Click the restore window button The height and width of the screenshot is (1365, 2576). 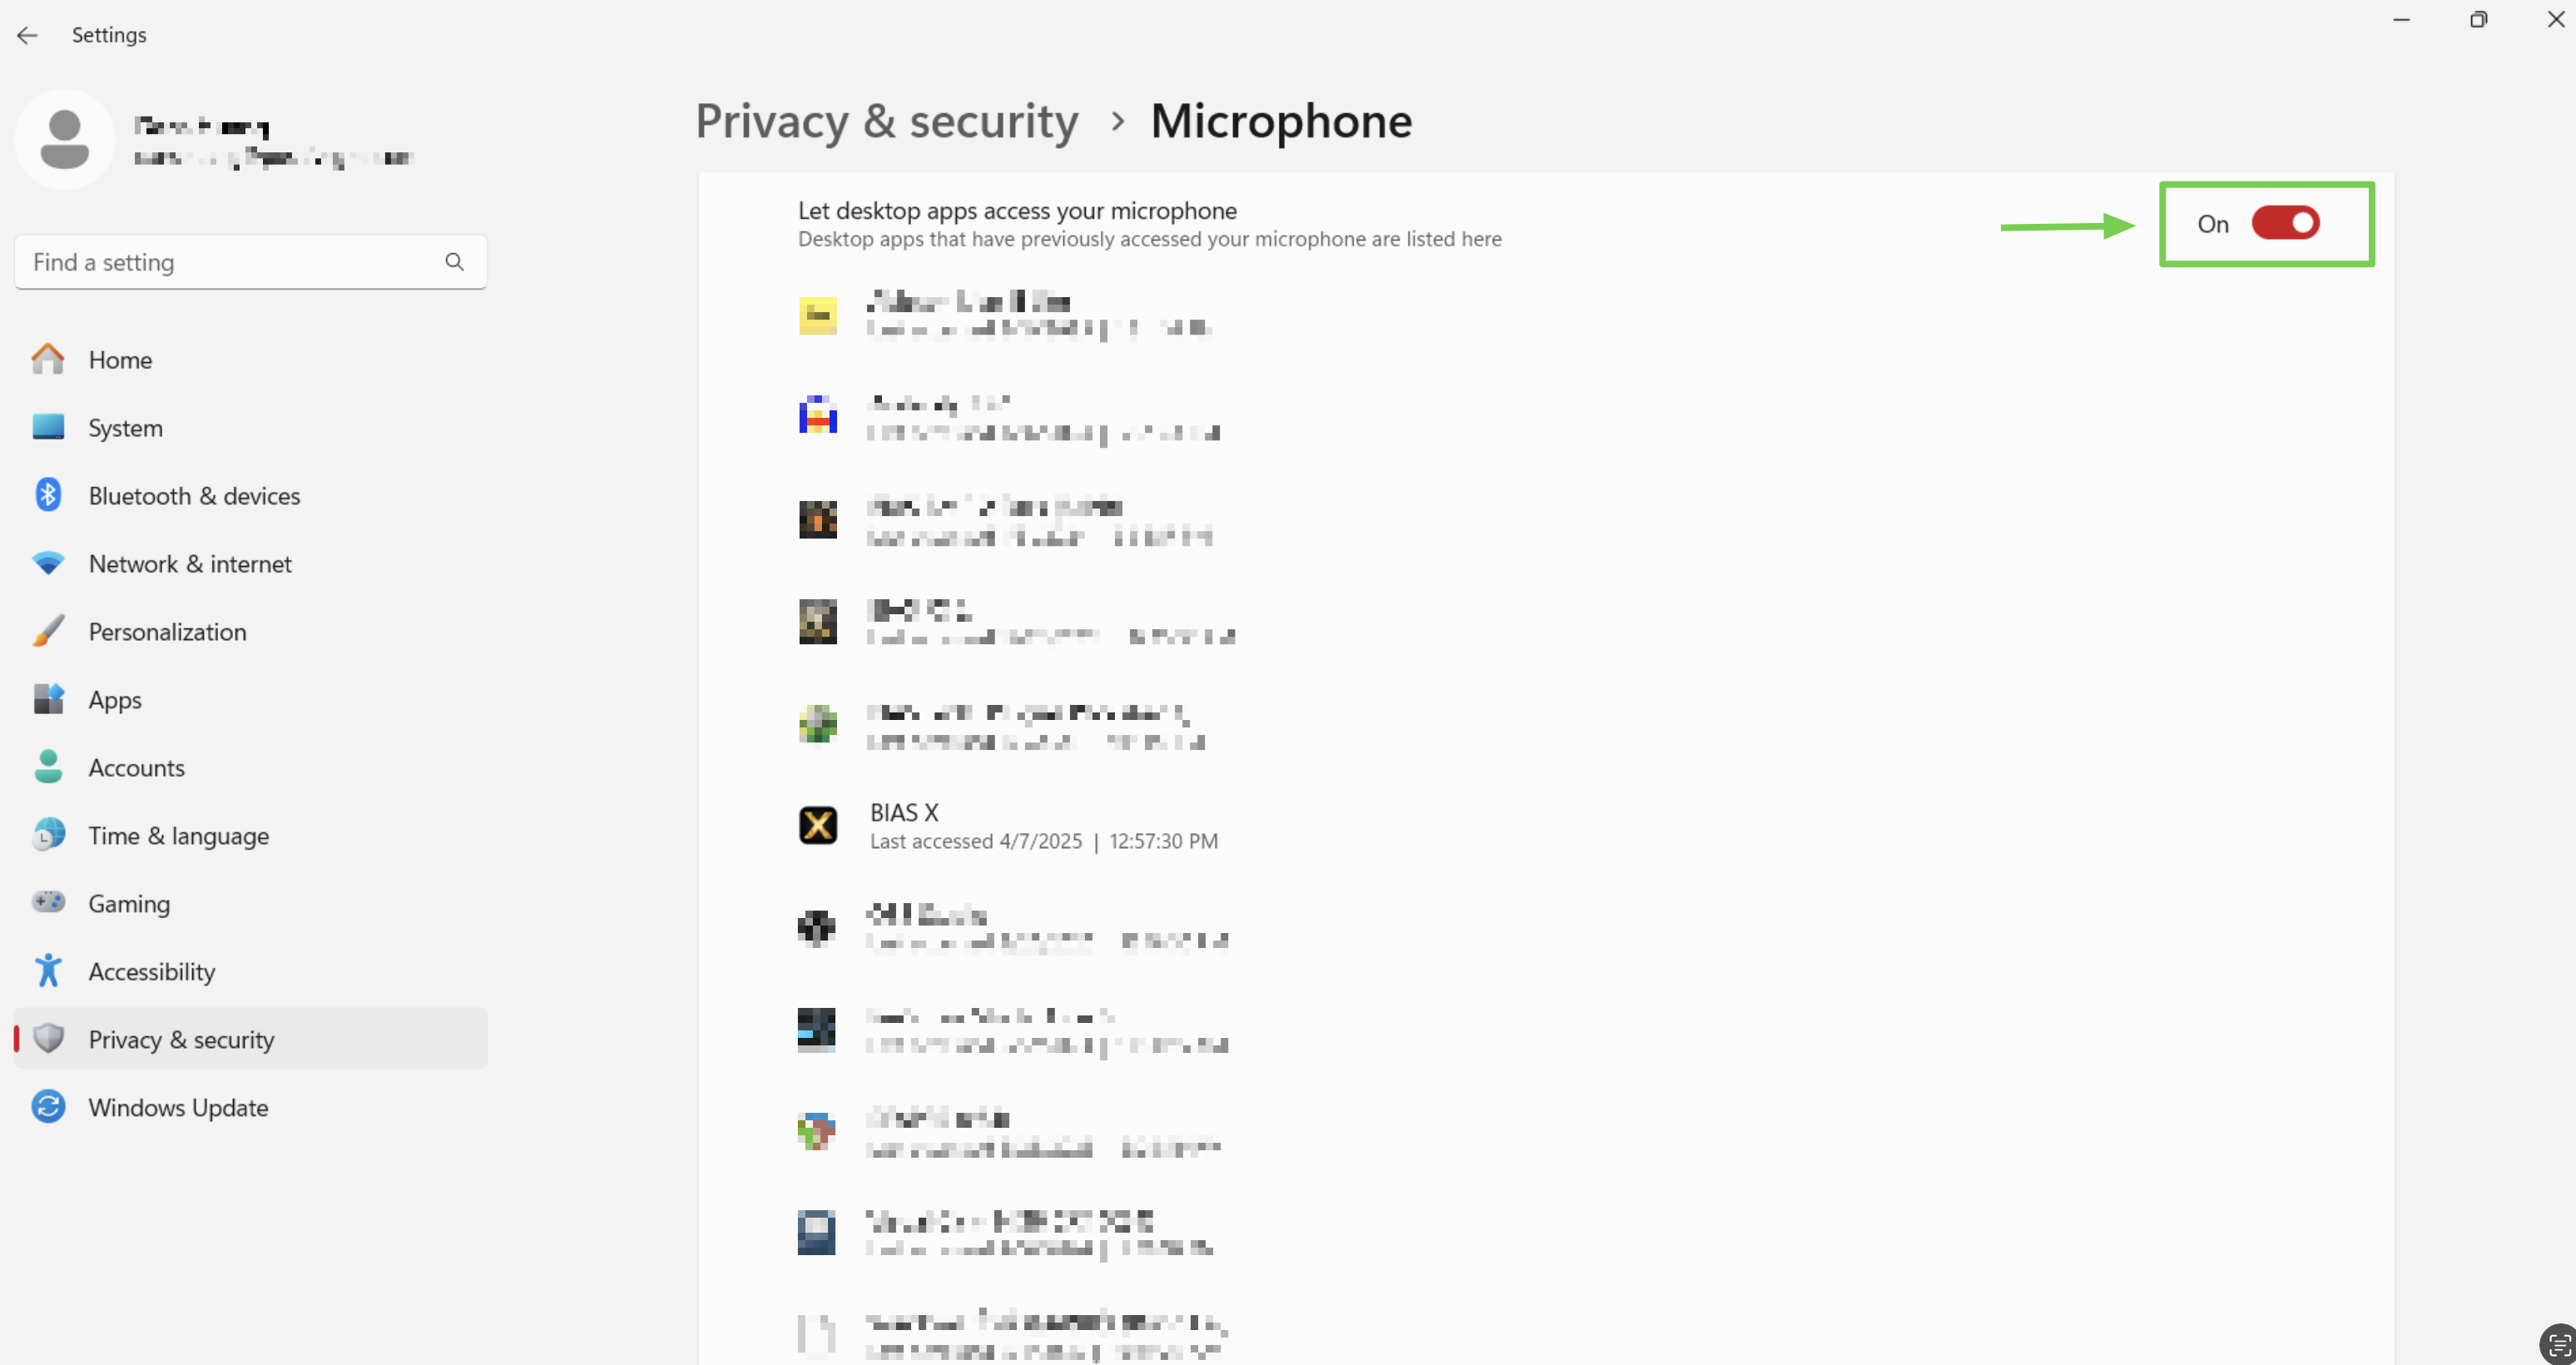[2478, 20]
